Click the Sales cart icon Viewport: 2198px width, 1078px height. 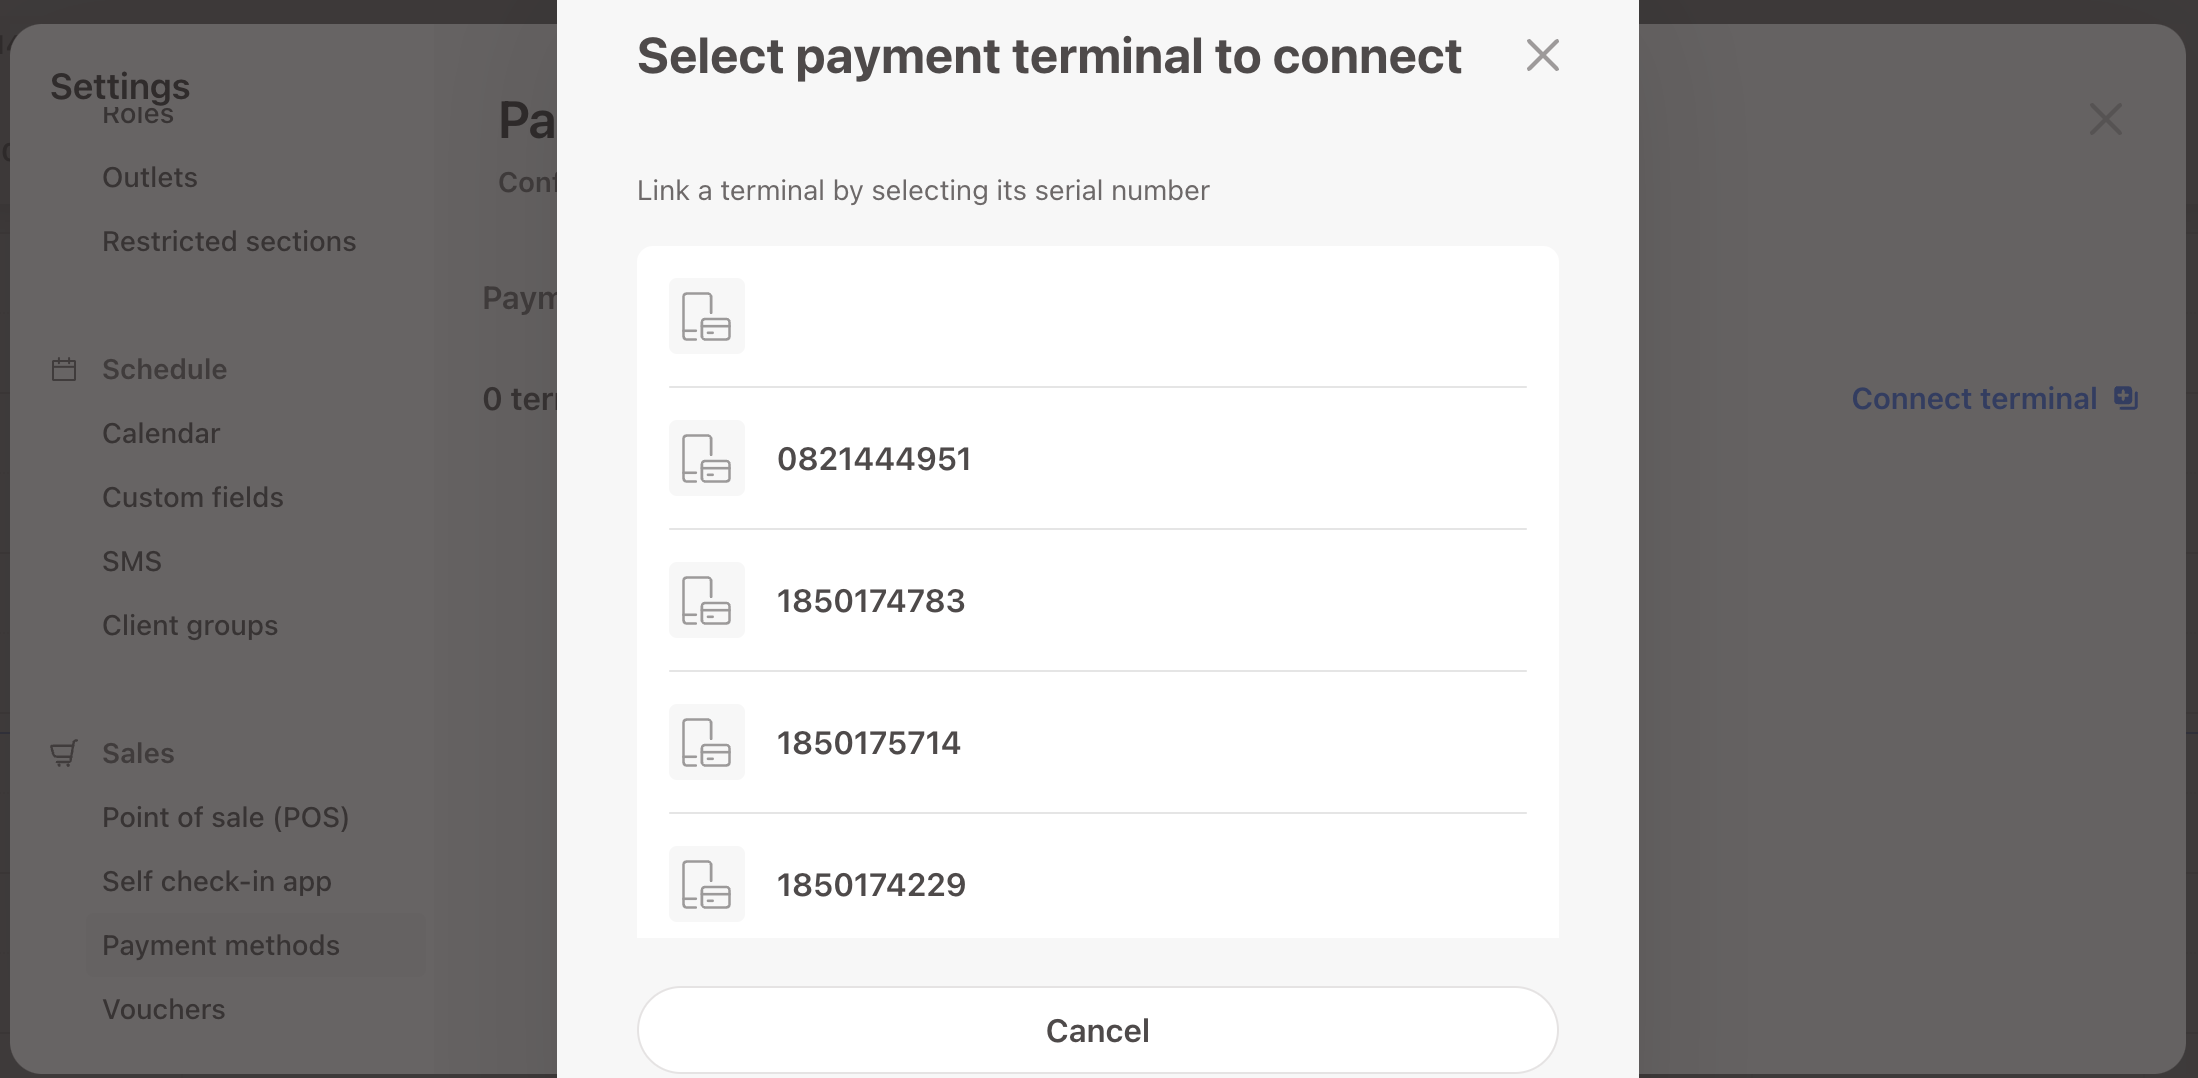click(64, 753)
